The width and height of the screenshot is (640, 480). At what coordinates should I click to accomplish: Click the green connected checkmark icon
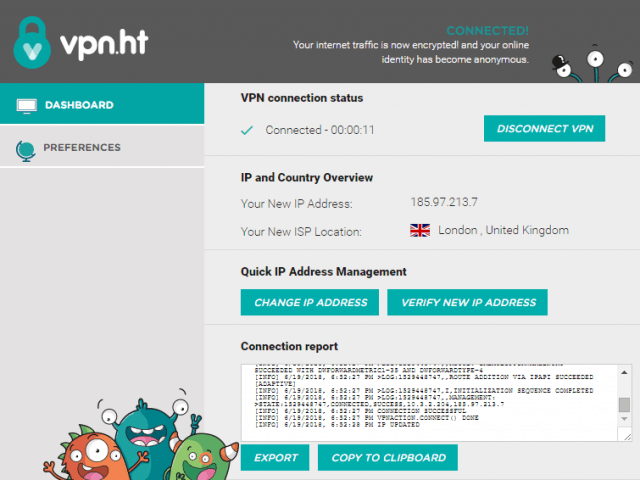pos(247,130)
